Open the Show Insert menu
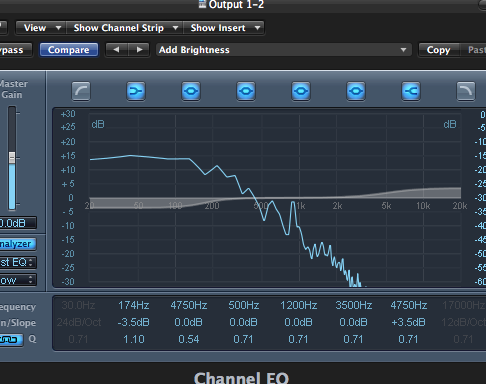 224,28
